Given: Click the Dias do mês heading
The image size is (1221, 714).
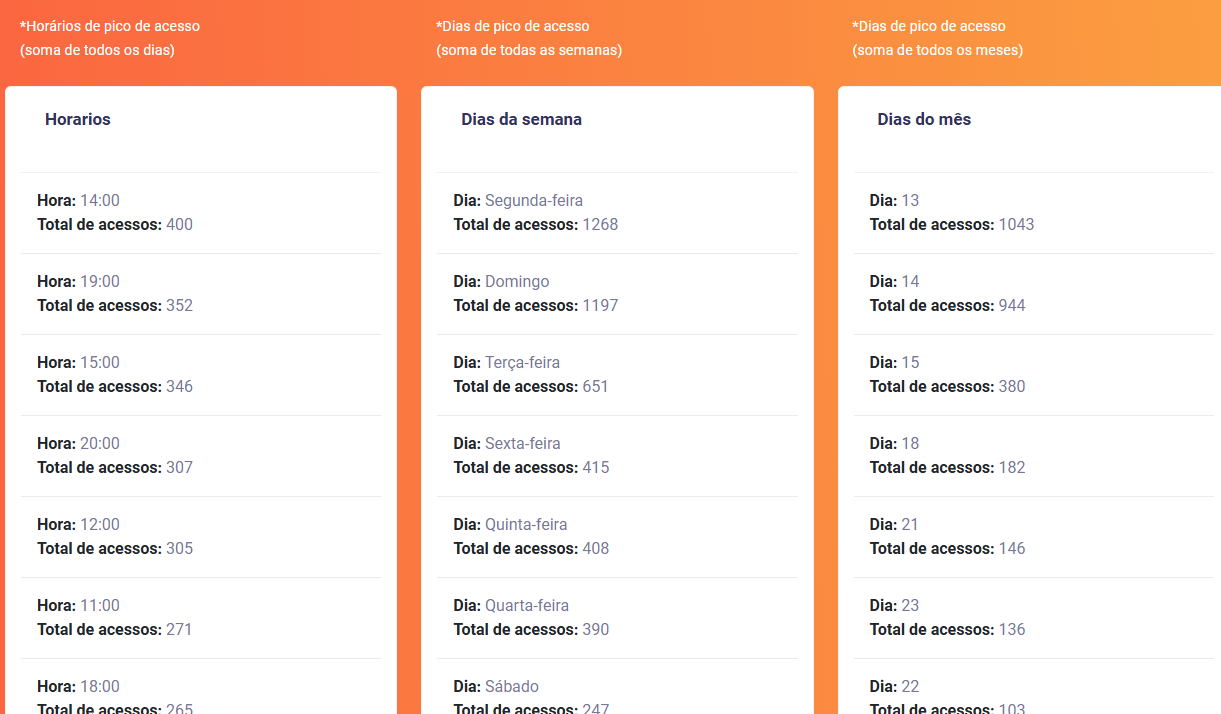Looking at the screenshot, I should point(924,119).
